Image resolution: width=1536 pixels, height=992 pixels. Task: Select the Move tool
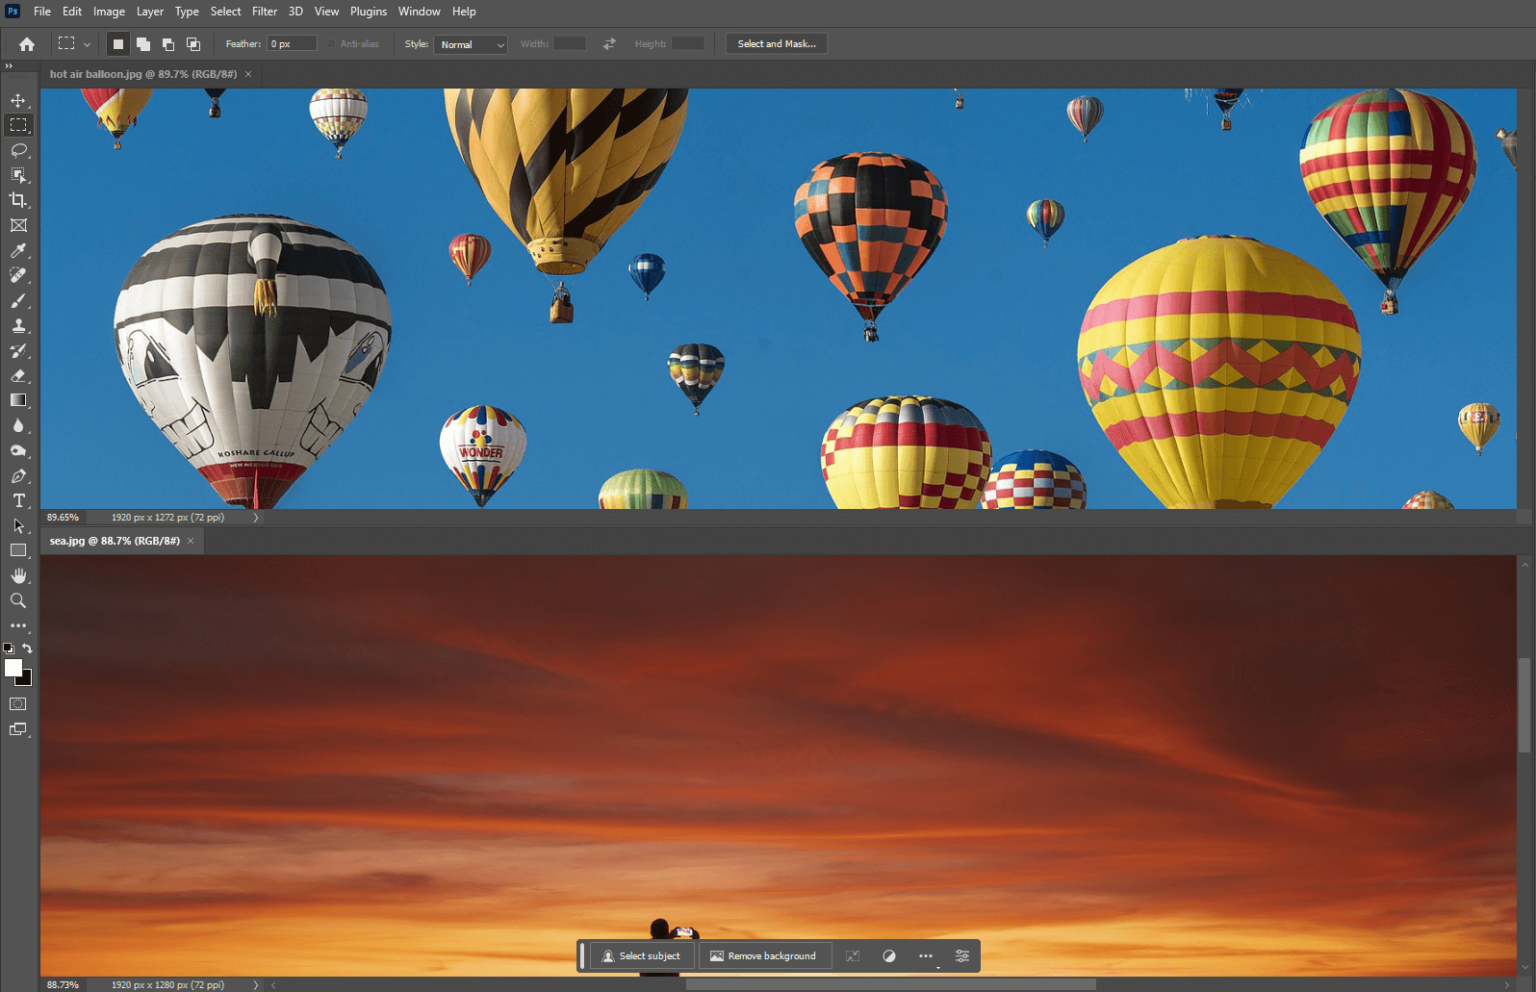pos(18,100)
